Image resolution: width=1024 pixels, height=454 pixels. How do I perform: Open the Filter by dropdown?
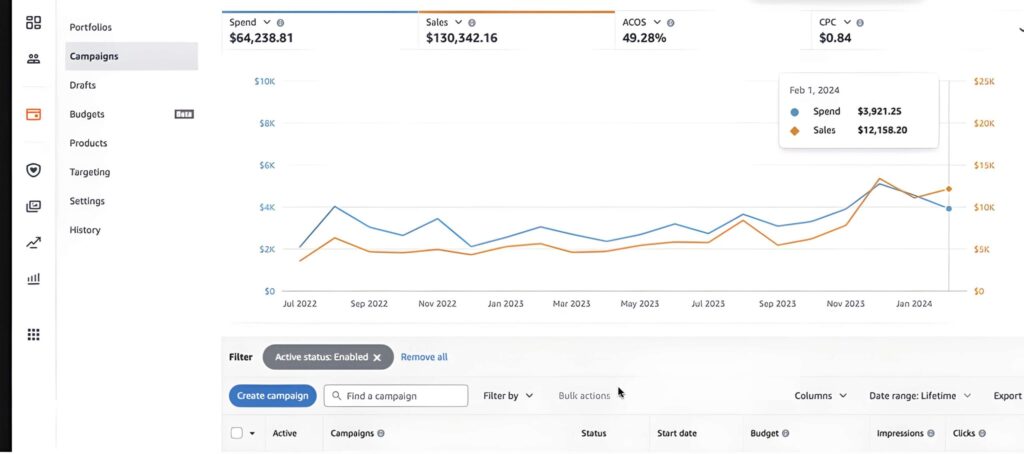(508, 396)
